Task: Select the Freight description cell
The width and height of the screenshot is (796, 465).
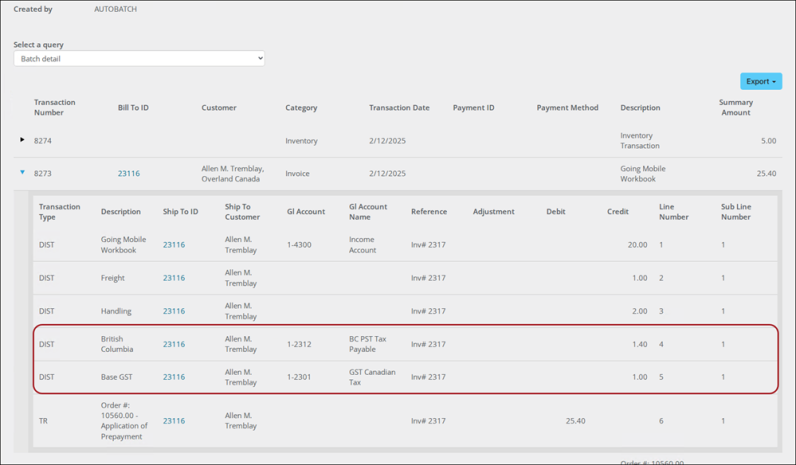Action: (112, 278)
